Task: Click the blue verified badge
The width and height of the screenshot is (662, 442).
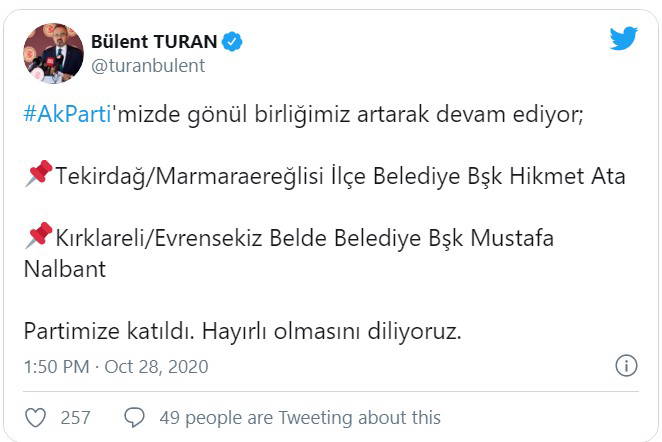Action: point(233,42)
